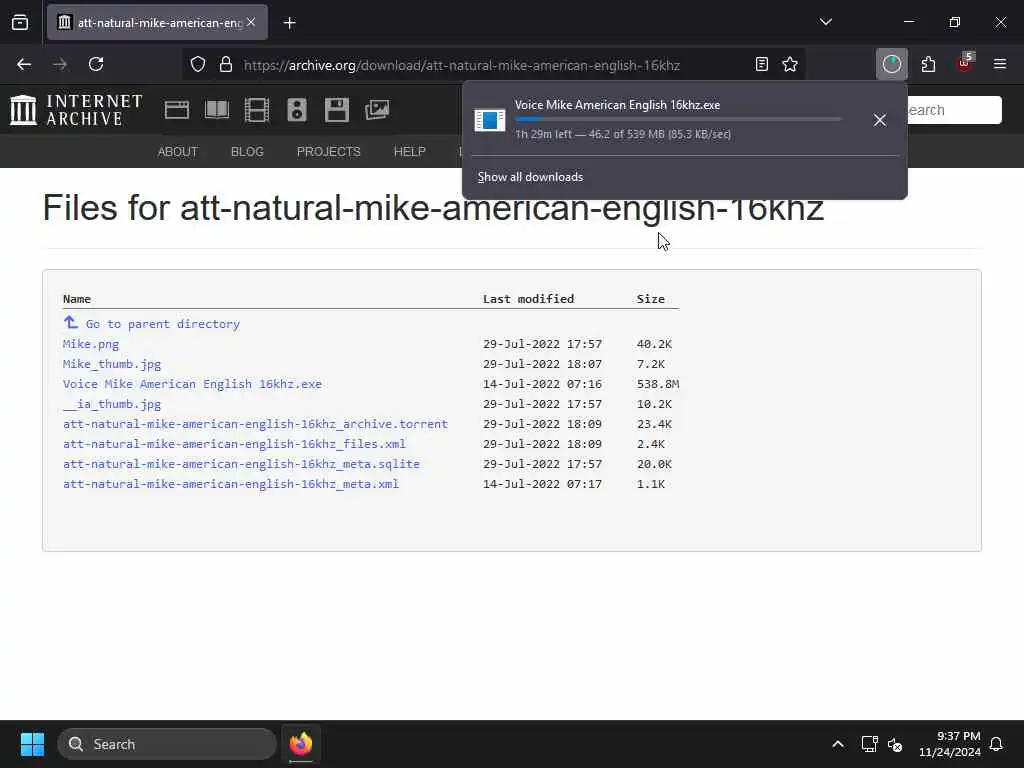Click Show all downloads
Viewport: 1024px width, 768px height.
pyautogui.click(x=530, y=177)
